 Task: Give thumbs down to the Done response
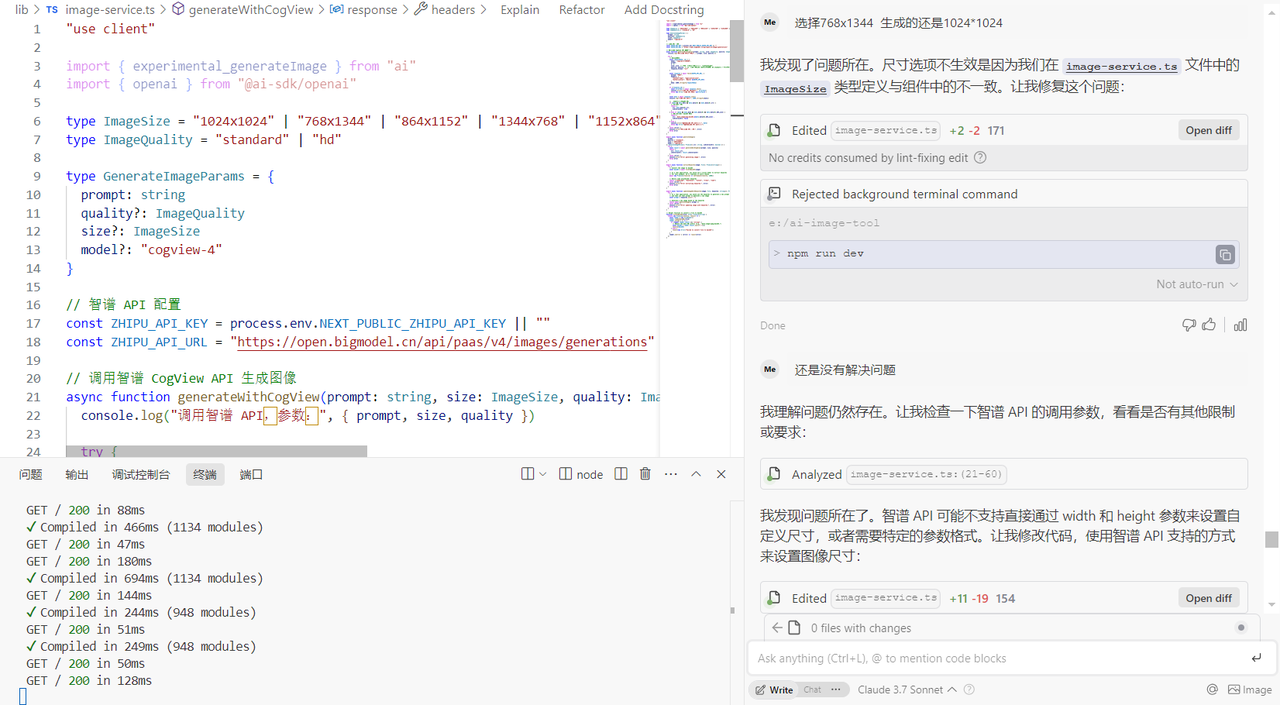(x=1189, y=325)
